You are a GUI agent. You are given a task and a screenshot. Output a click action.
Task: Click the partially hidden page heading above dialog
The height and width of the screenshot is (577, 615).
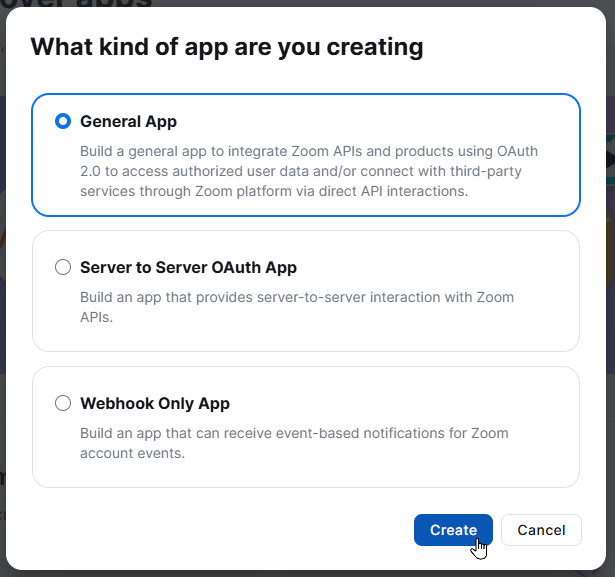(76, 3)
